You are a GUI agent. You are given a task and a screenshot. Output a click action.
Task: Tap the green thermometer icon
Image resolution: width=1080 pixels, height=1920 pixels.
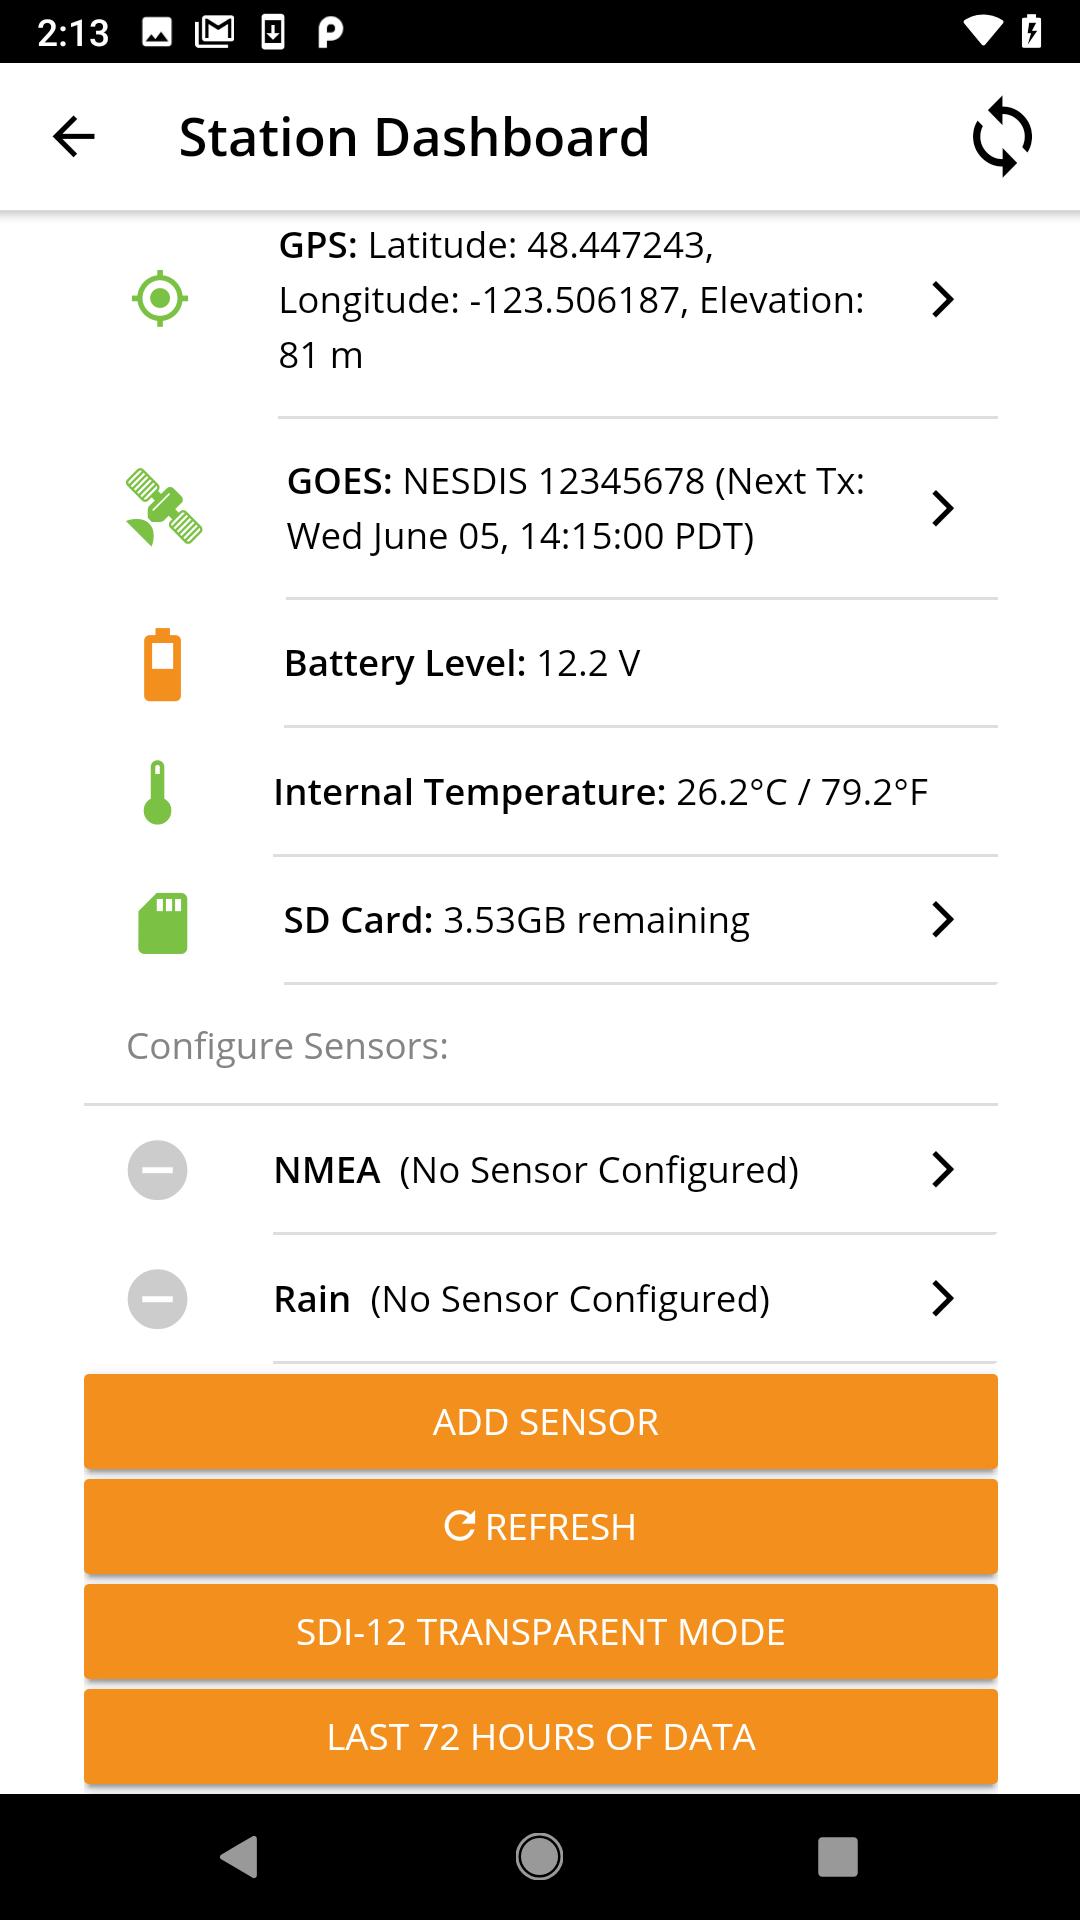[158, 792]
